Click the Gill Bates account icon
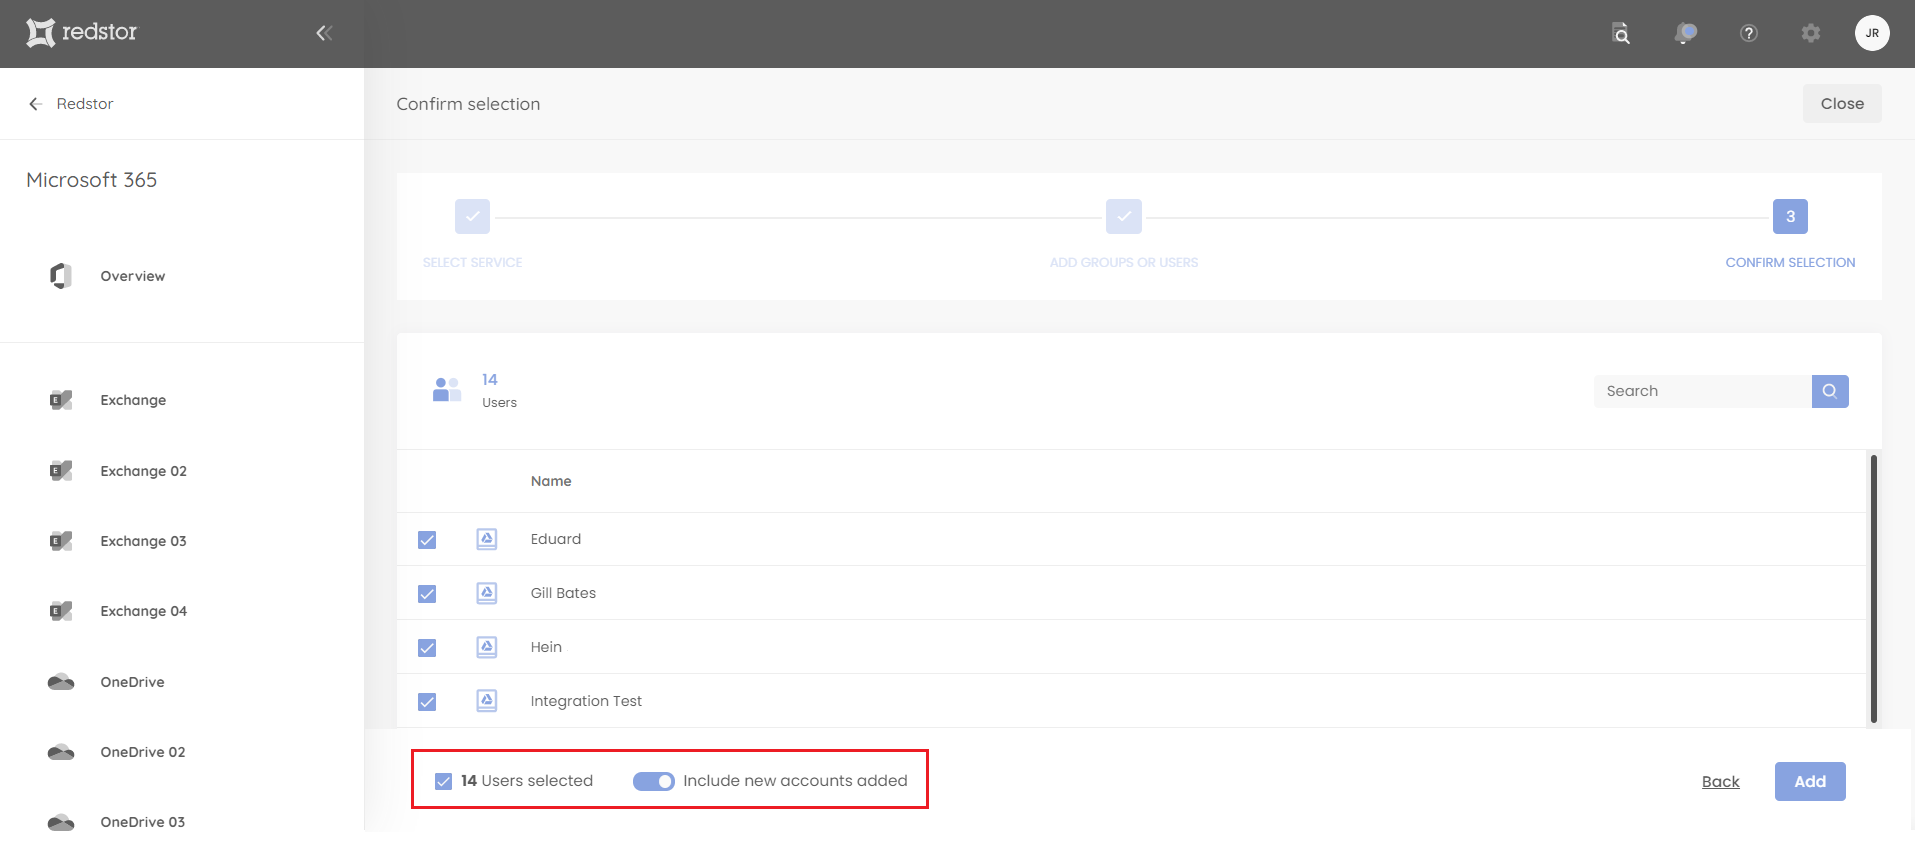This screenshot has height=843, width=1915. (x=487, y=593)
